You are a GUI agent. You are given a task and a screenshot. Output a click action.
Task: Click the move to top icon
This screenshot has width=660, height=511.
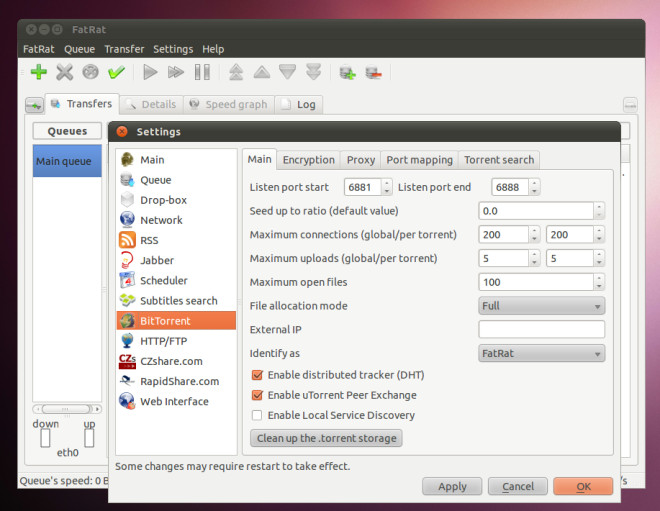(x=236, y=72)
